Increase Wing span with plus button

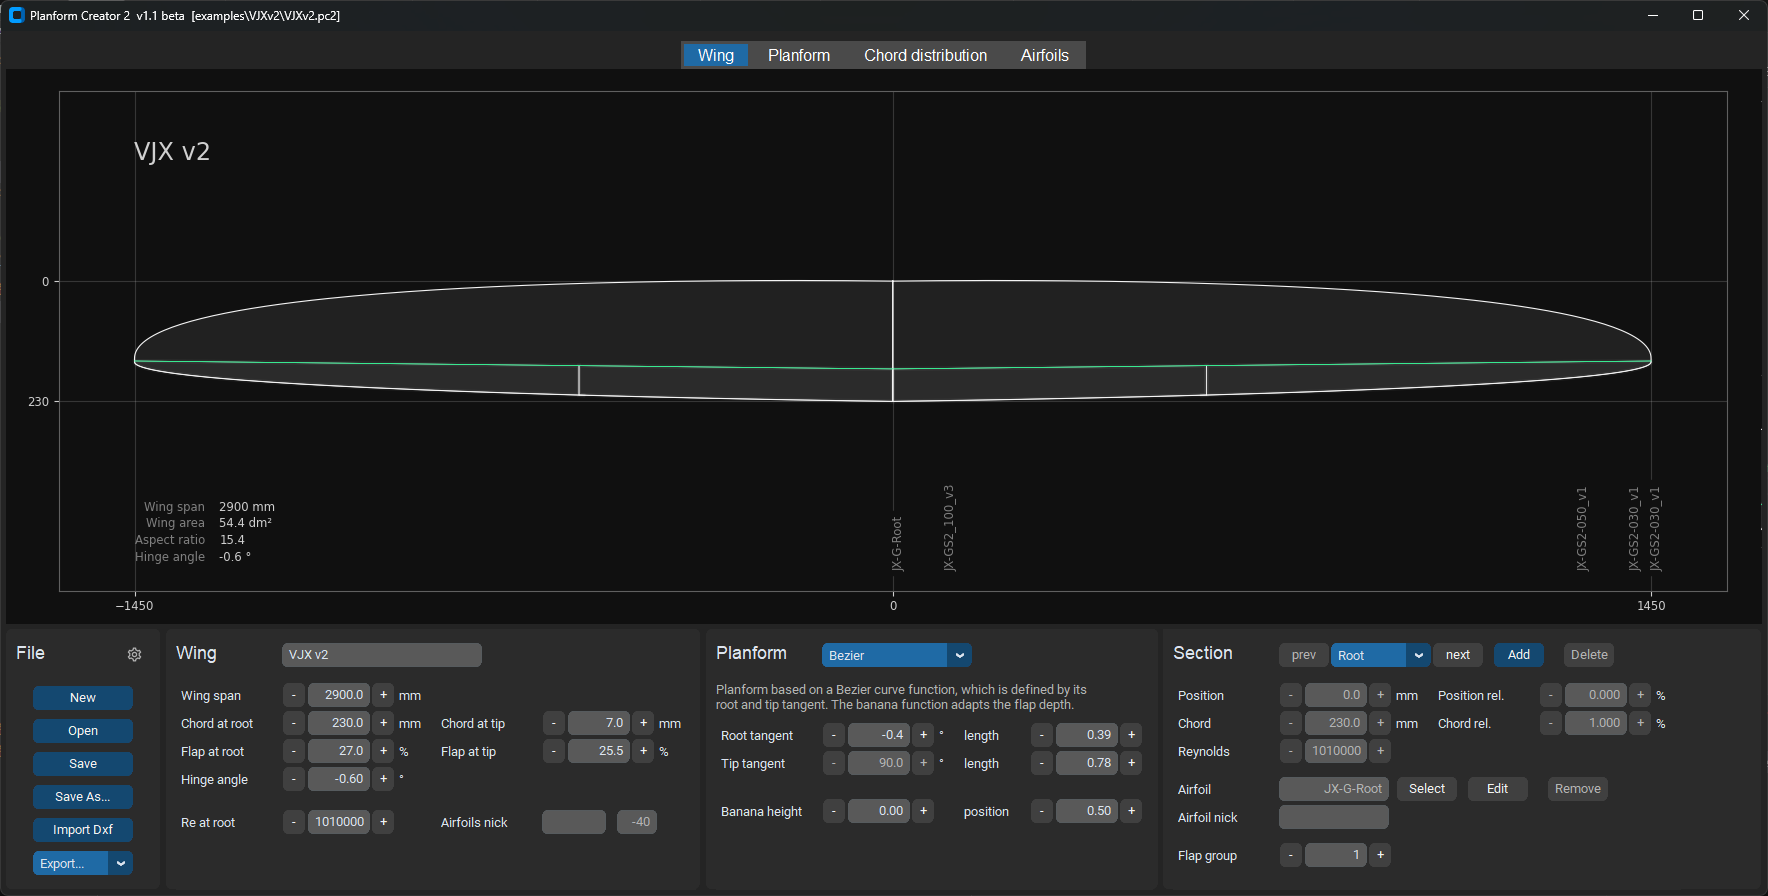pos(384,695)
